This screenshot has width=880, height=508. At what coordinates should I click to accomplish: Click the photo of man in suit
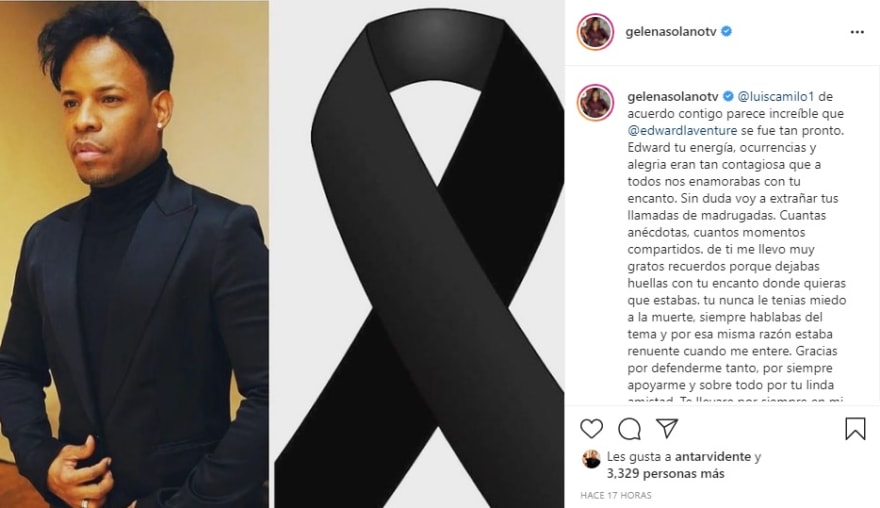click(134, 254)
